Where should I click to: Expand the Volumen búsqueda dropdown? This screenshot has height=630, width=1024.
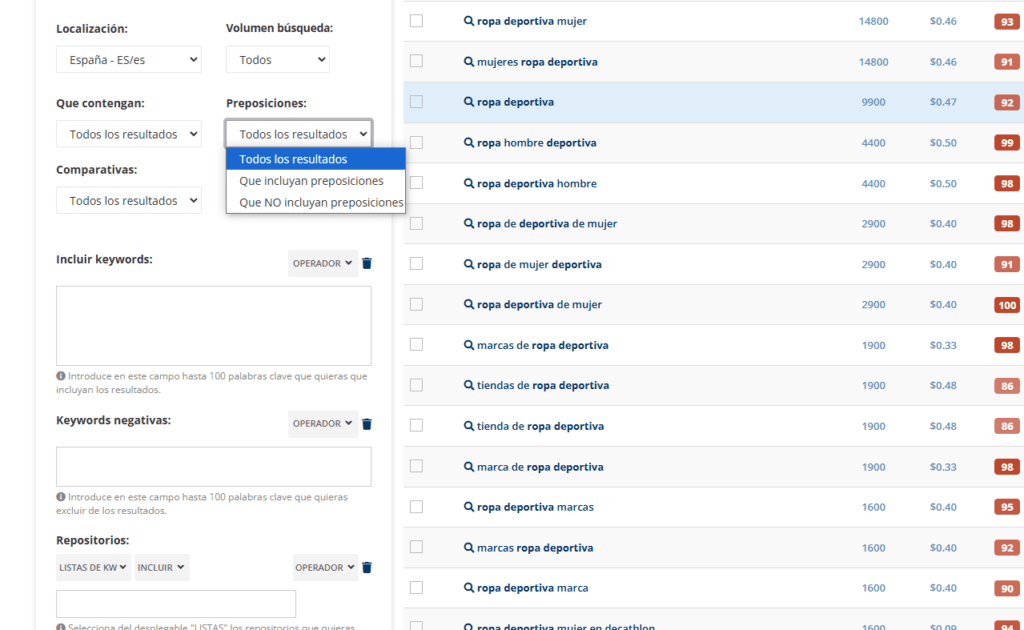(277, 60)
